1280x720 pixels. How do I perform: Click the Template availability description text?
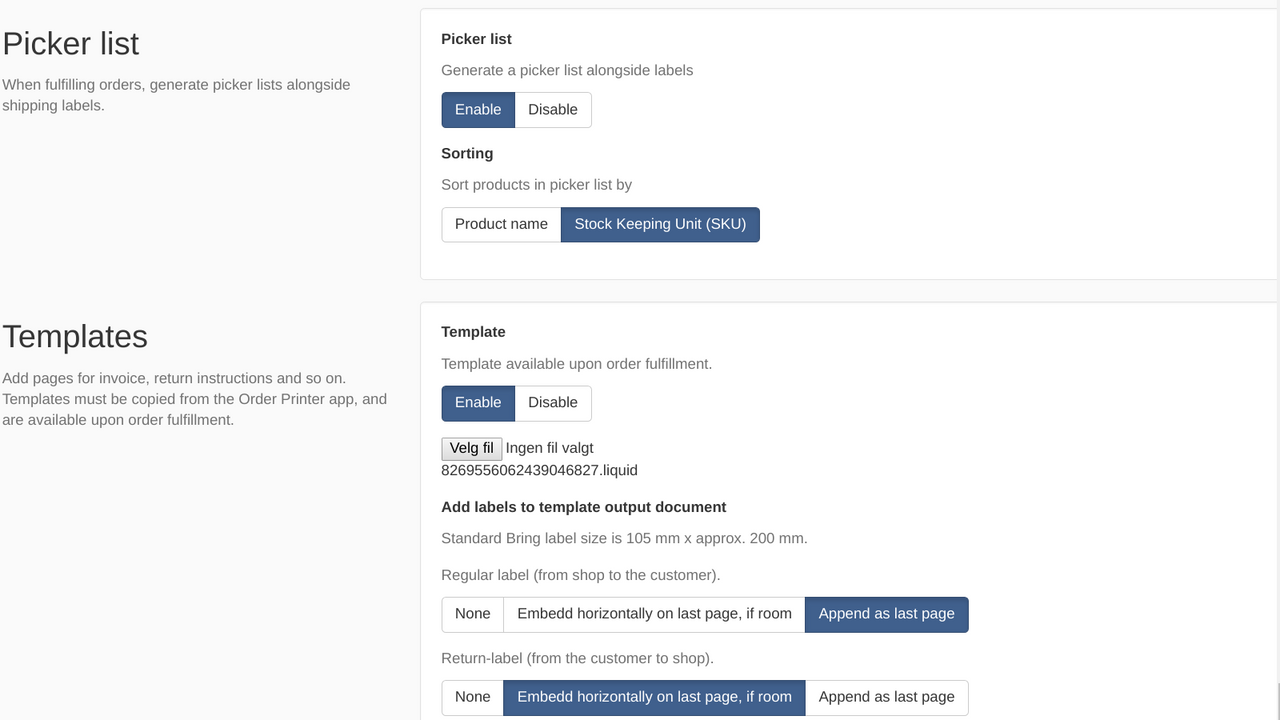(576, 363)
